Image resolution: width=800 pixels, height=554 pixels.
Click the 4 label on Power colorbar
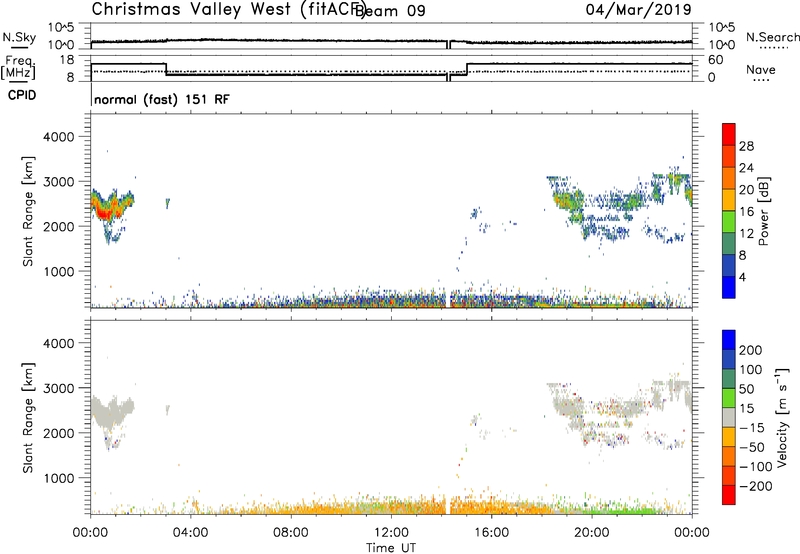click(x=743, y=277)
